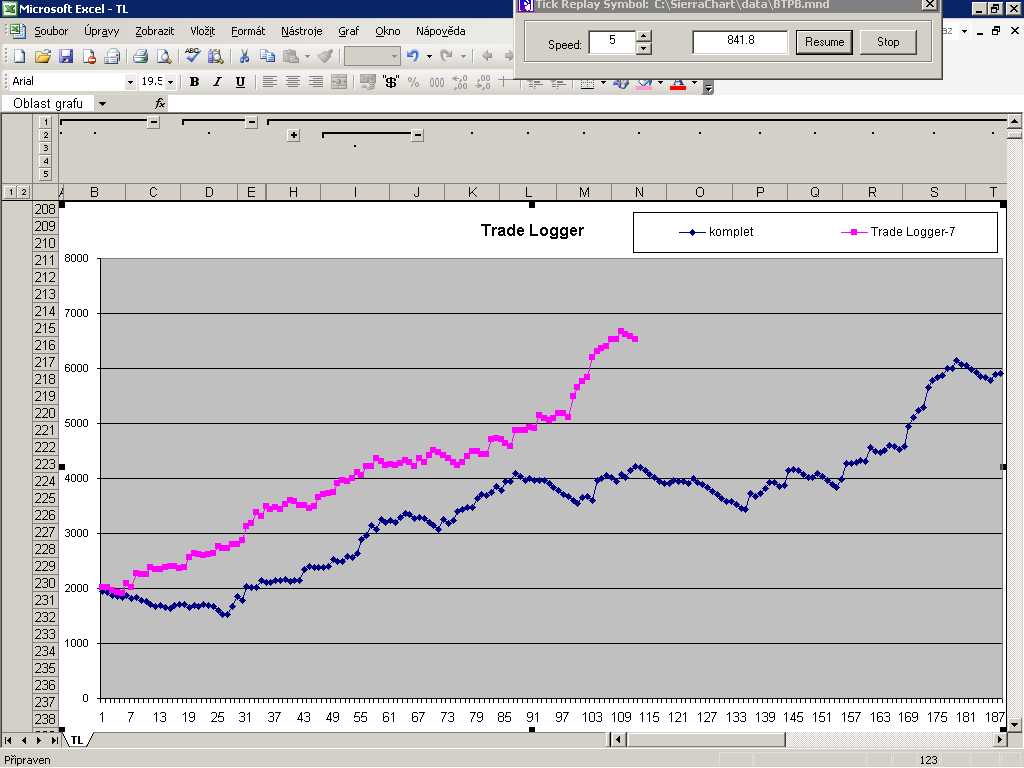The image size is (1024, 768).
Task: Expand the hidden column group above column H
Action: 293,135
